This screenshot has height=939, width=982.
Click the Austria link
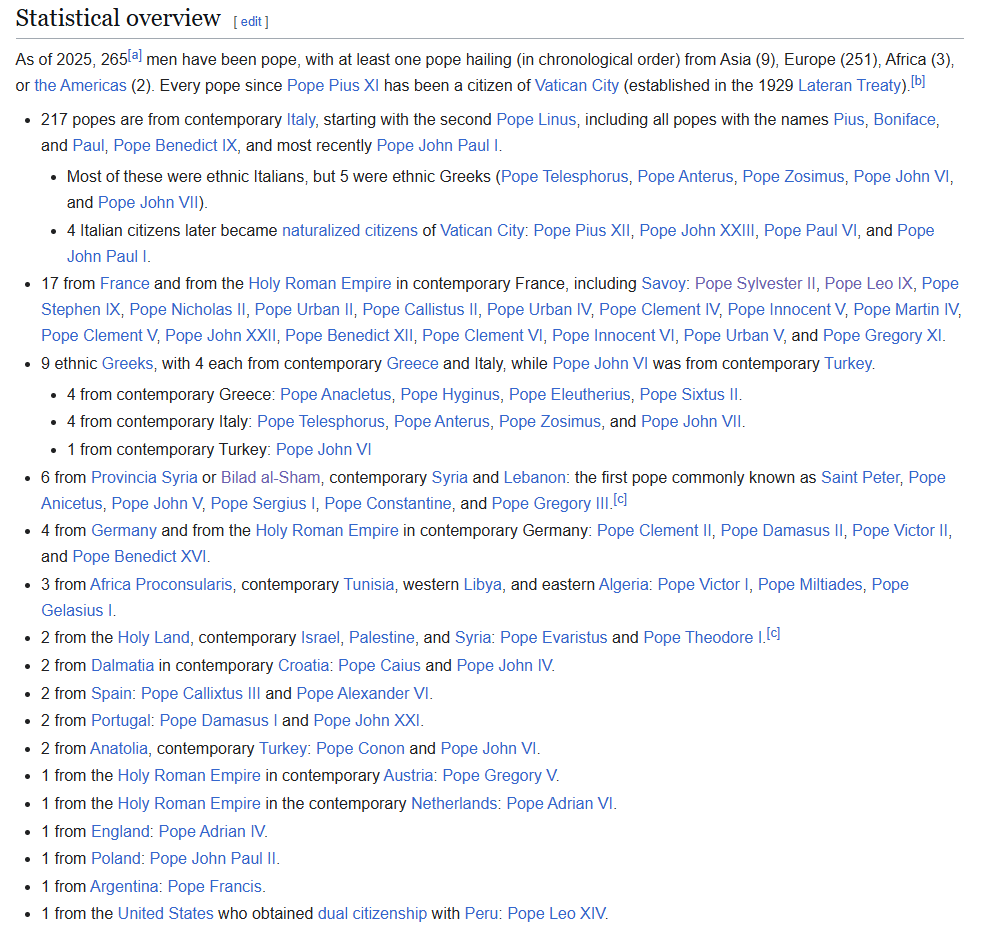408,776
